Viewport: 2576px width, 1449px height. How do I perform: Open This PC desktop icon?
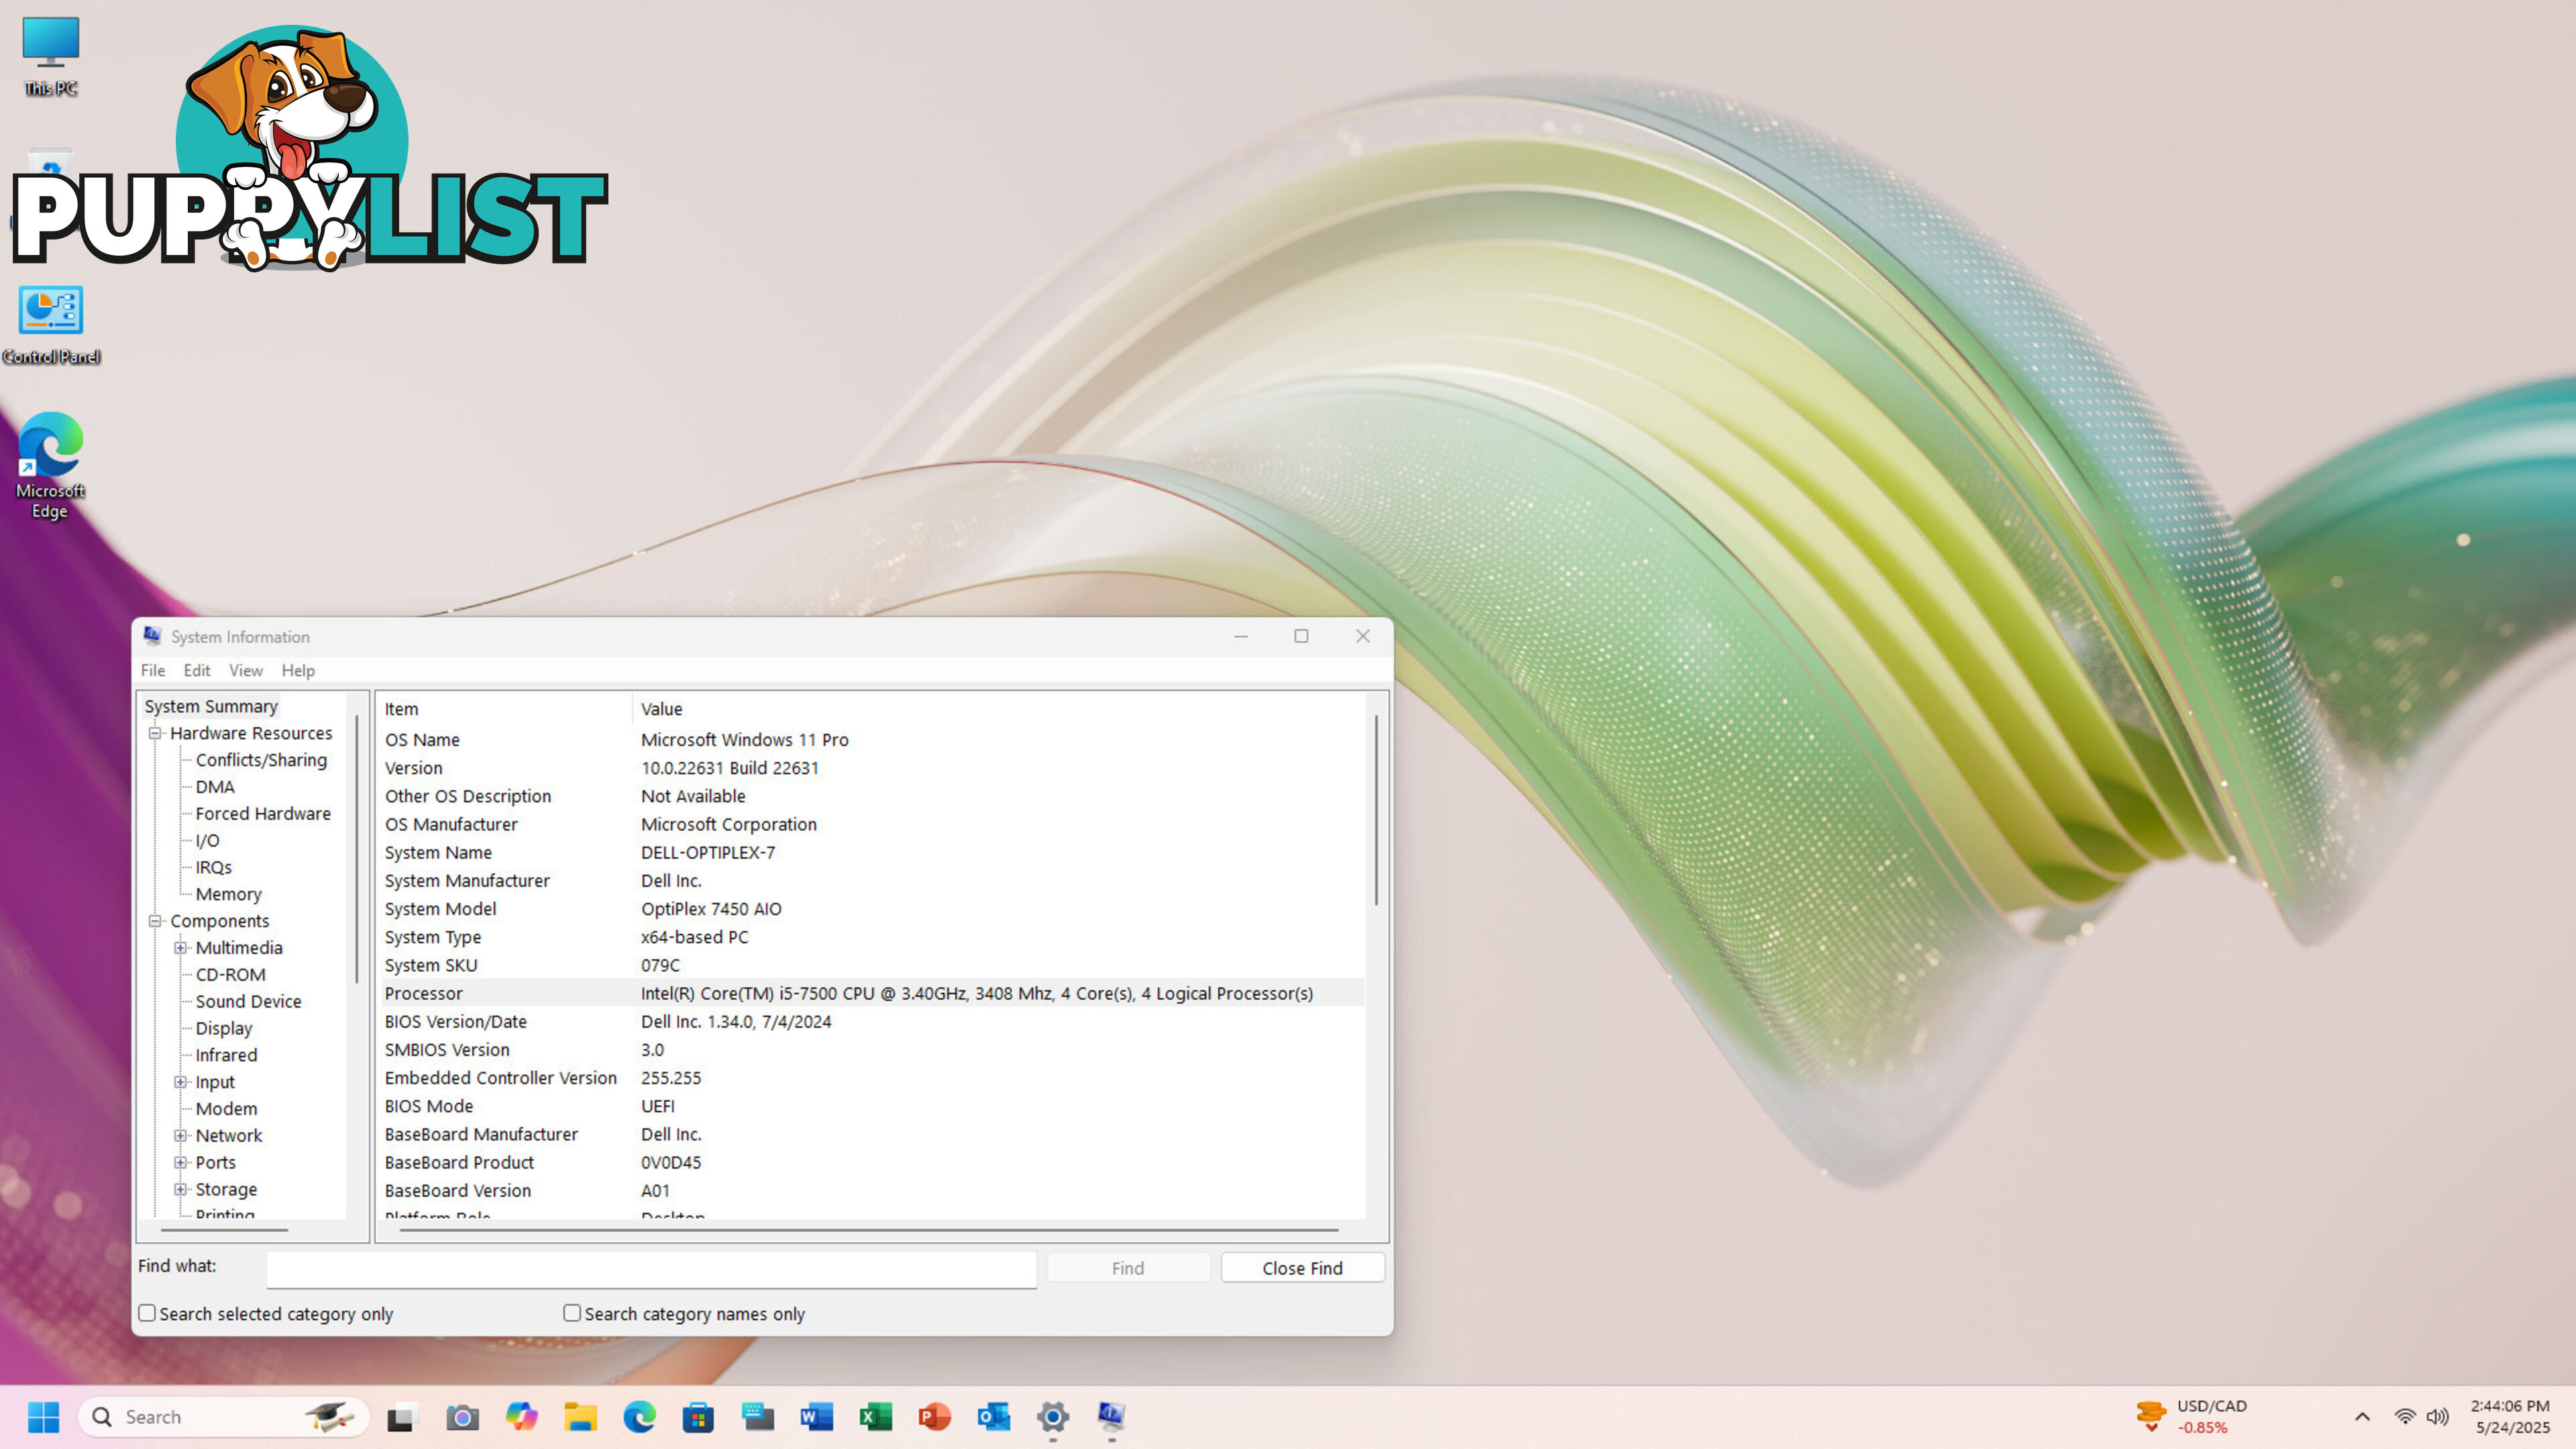coord(50,55)
